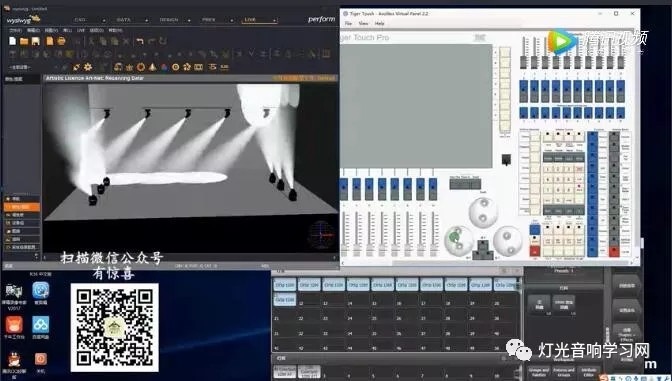Toggle the first blue playback swop button
The width and height of the screenshot is (672, 381).
(x=344, y=189)
